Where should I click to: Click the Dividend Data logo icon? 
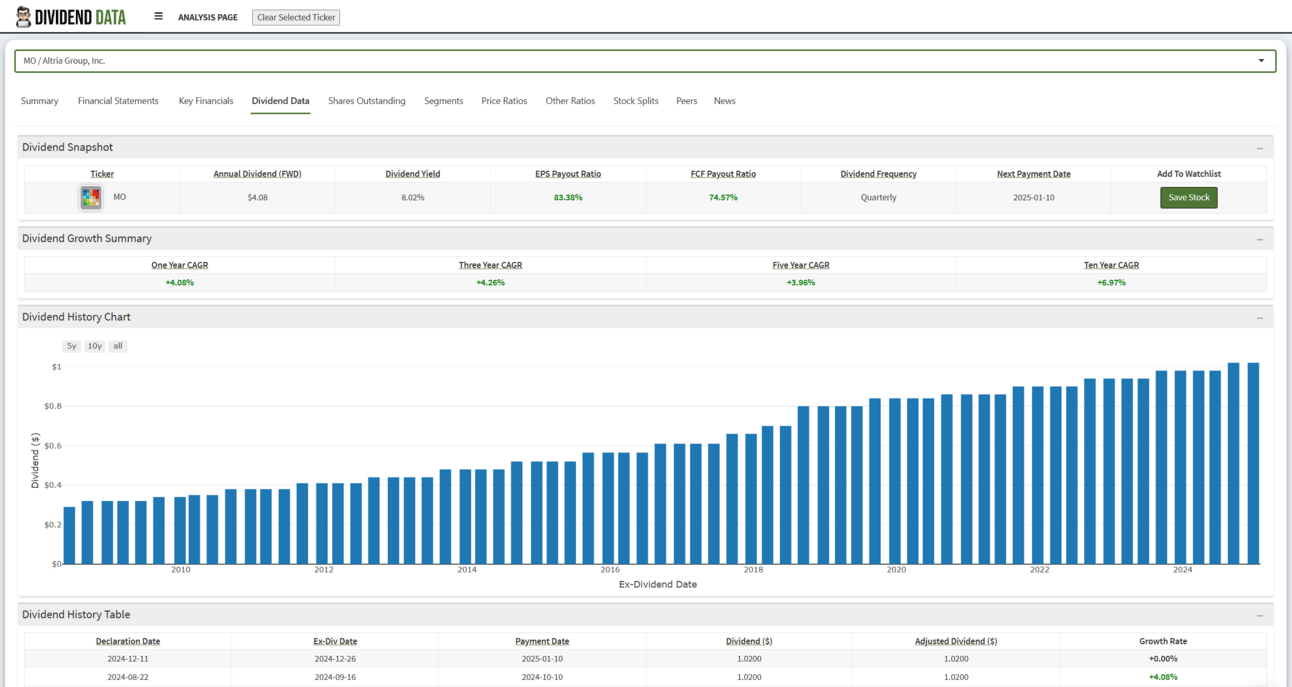23,17
